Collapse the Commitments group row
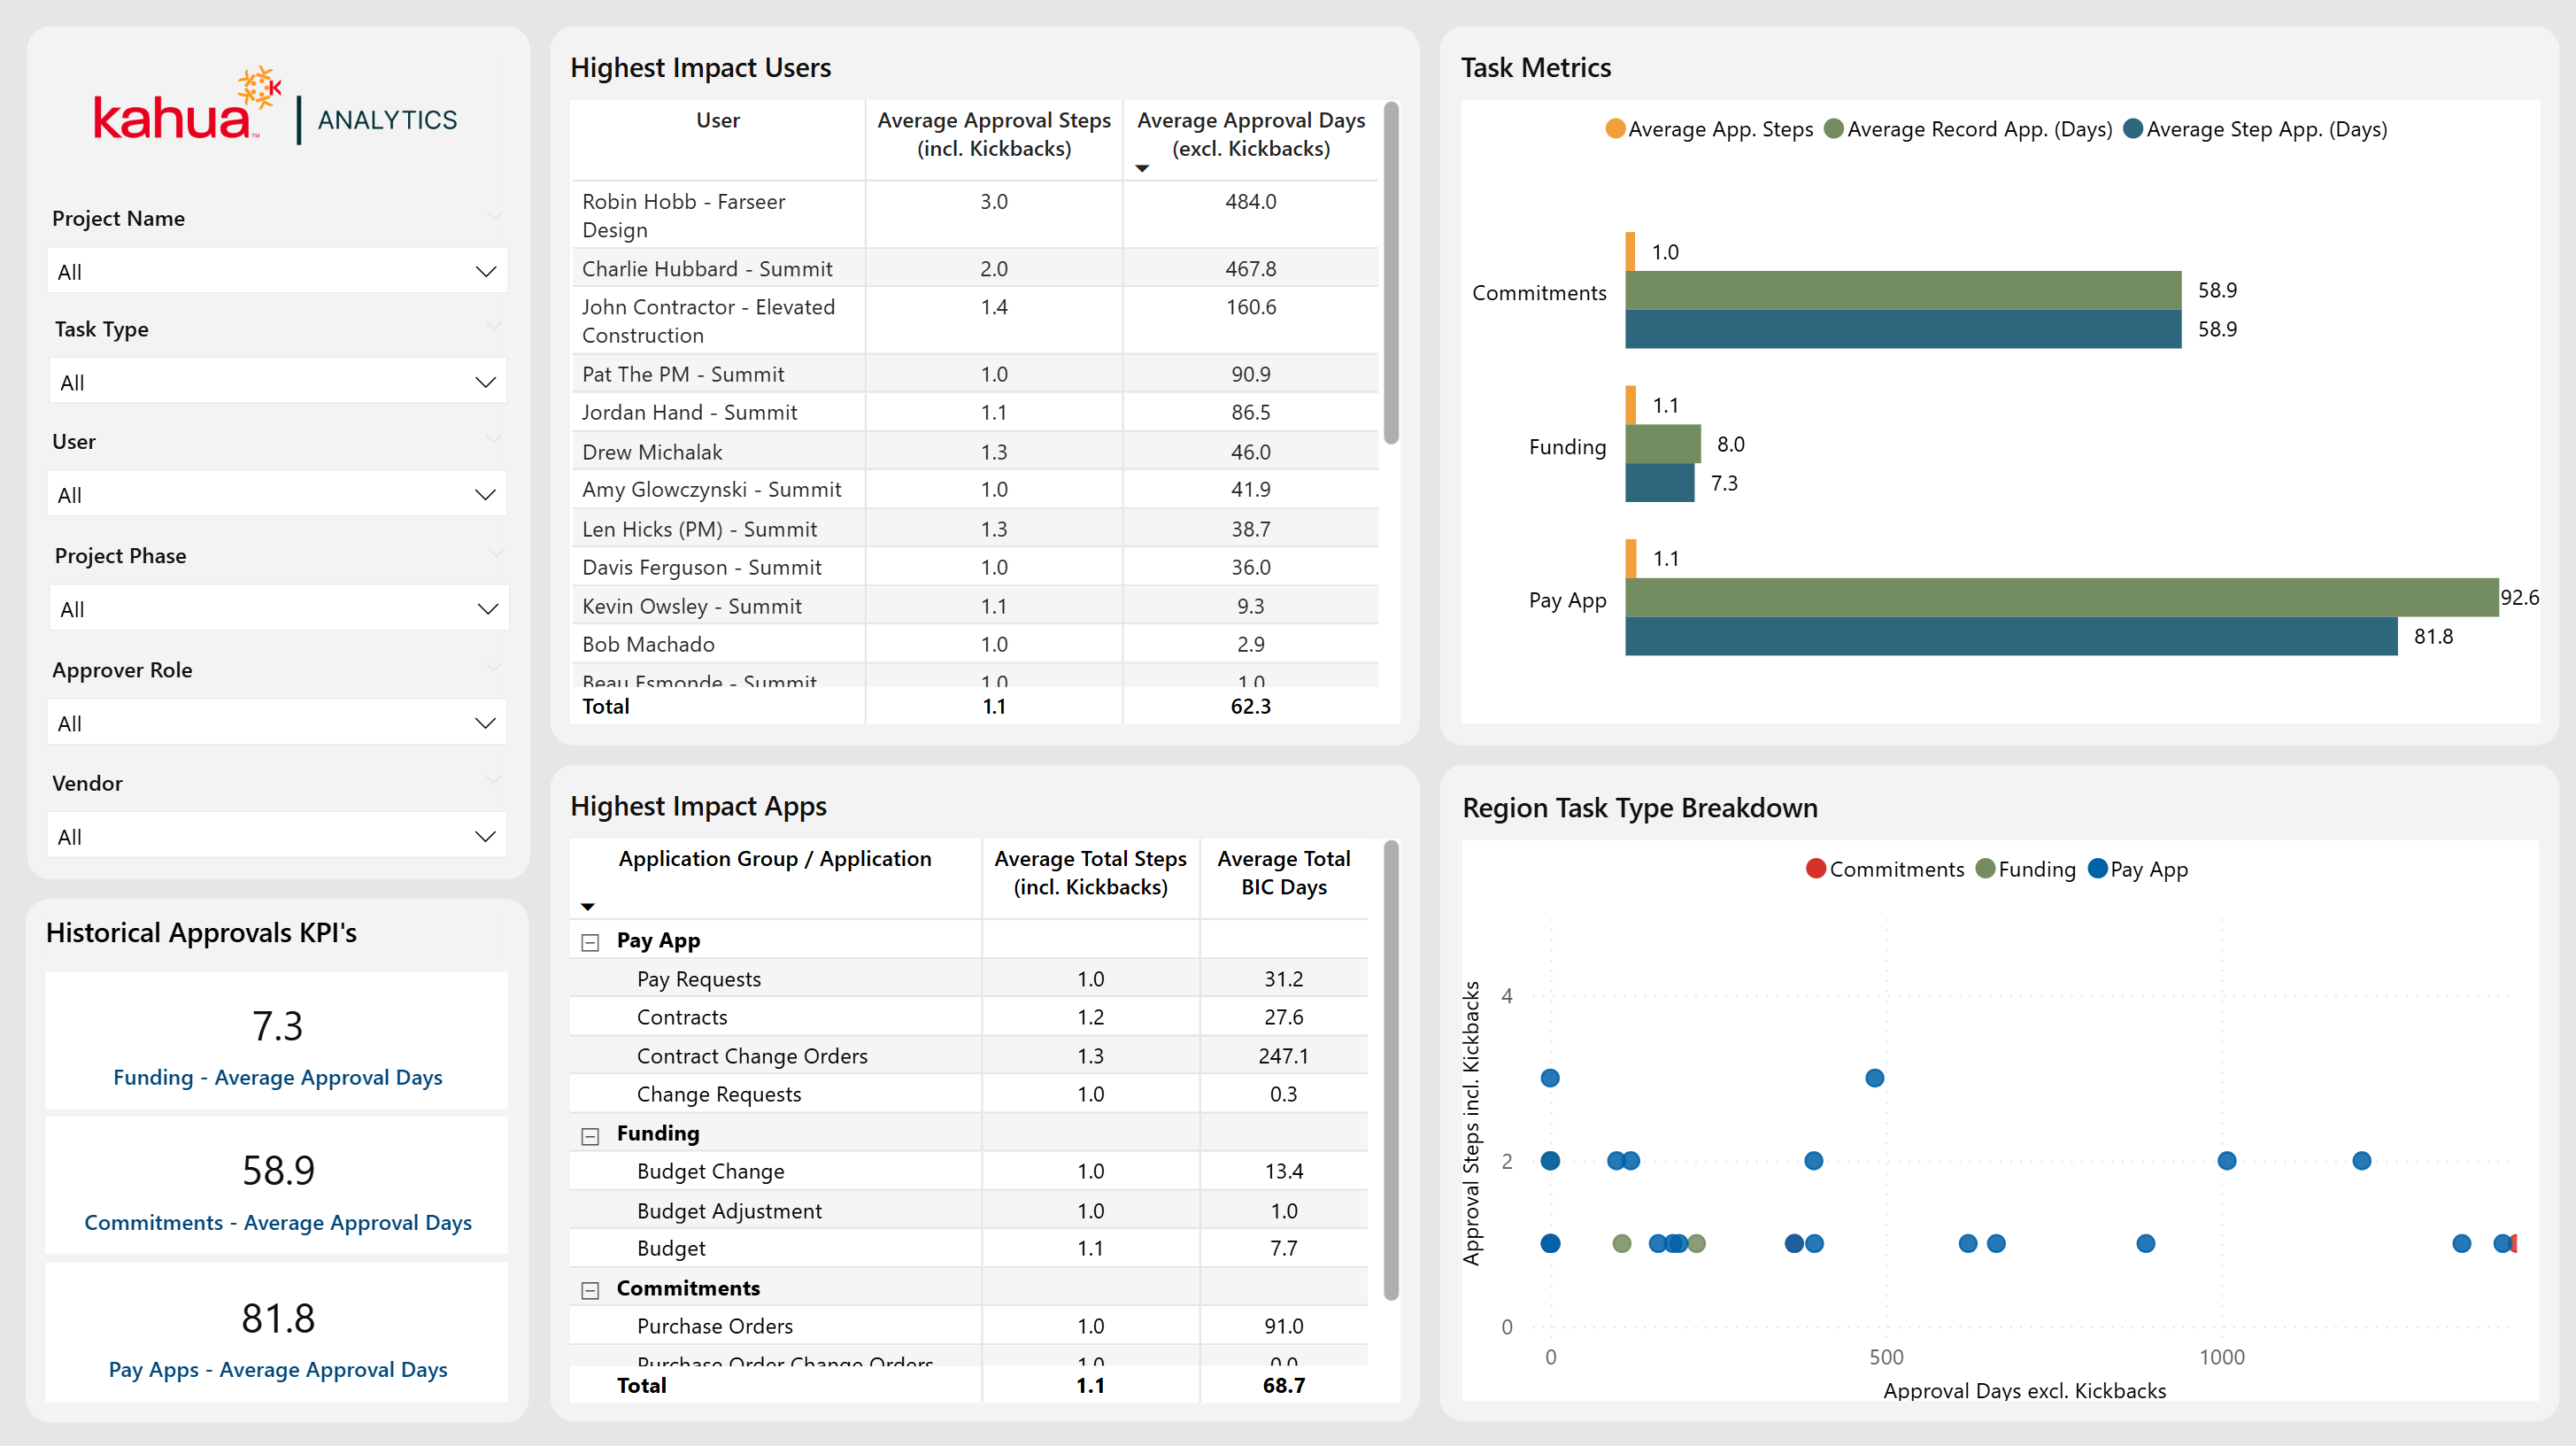The width and height of the screenshot is (2576, 1446). point(590,1290)
